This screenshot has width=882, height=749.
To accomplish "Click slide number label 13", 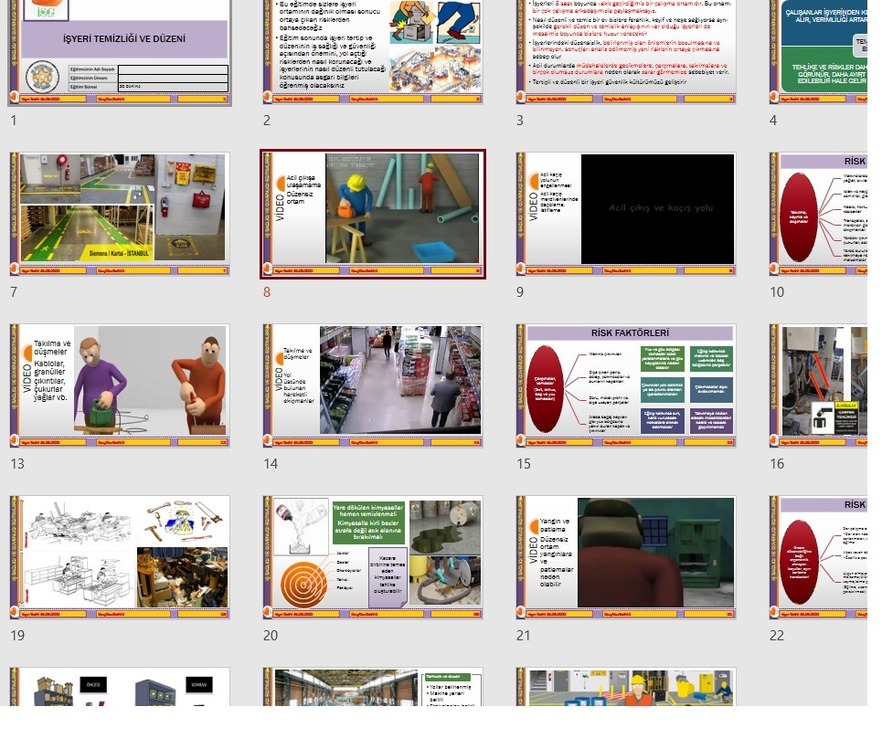I will pos(17,464).
